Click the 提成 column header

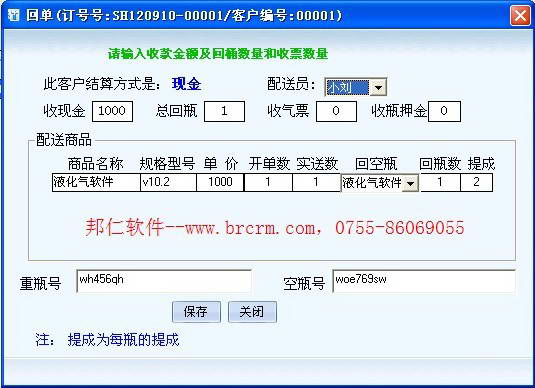coord(481,164)
